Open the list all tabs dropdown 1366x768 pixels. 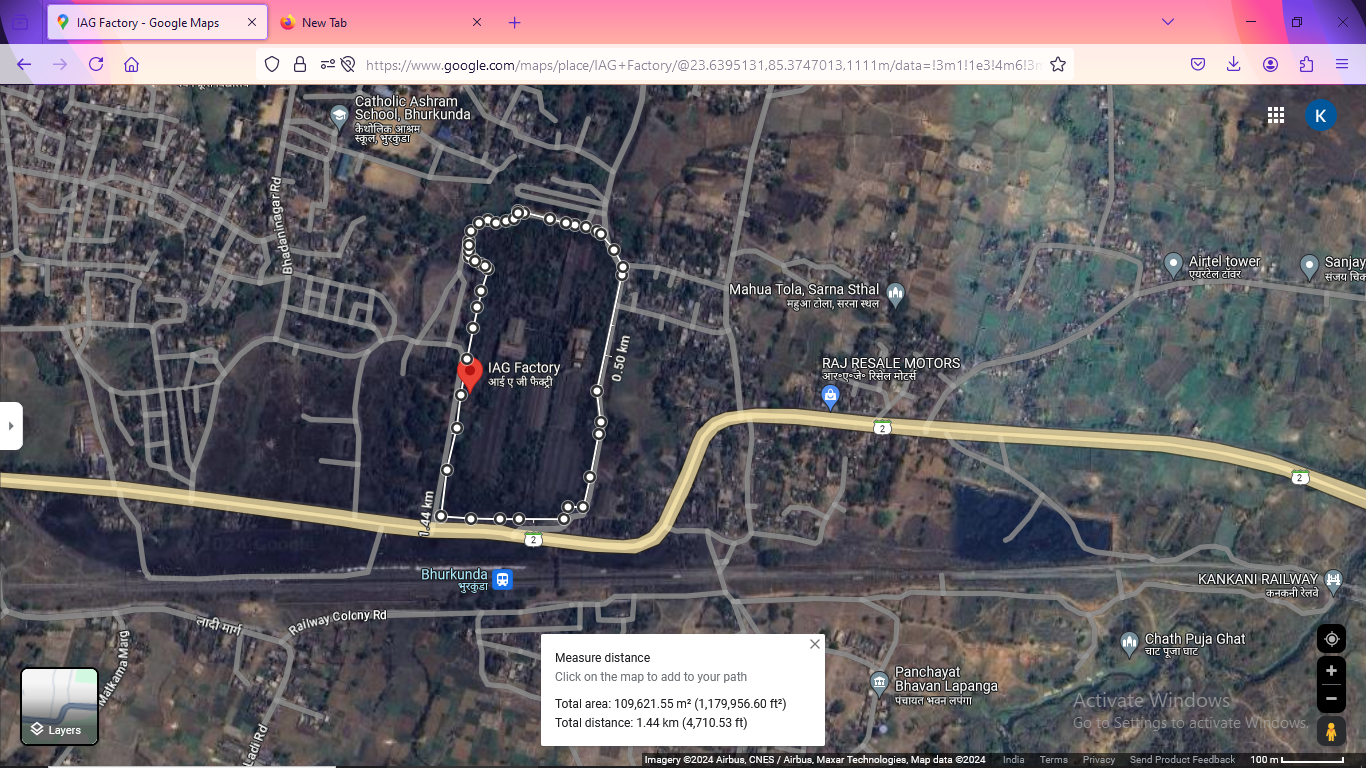(x=1167, y=22)
